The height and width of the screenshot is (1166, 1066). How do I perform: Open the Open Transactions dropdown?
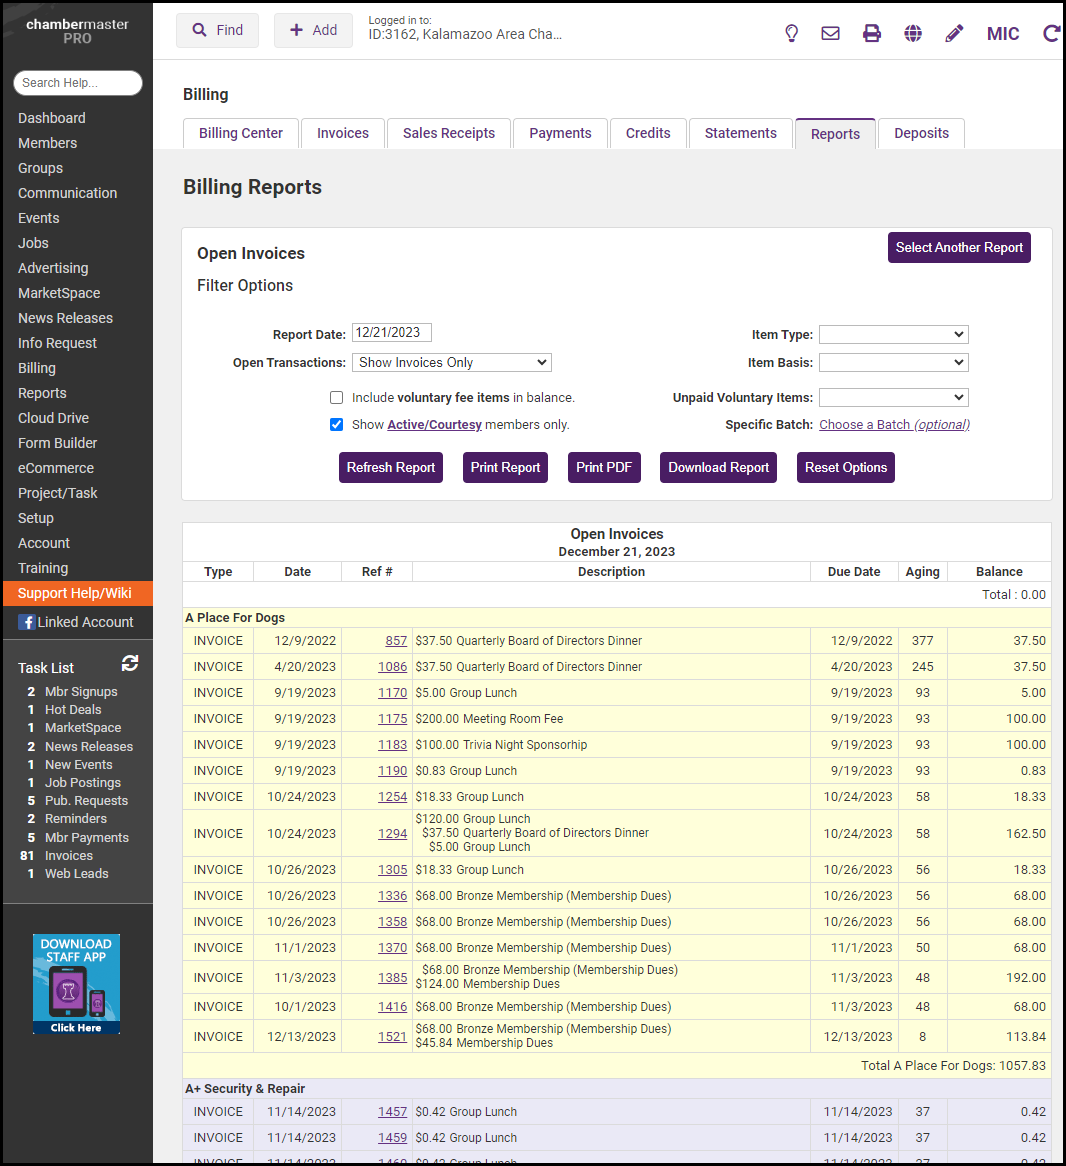click(x=452, y=362)
